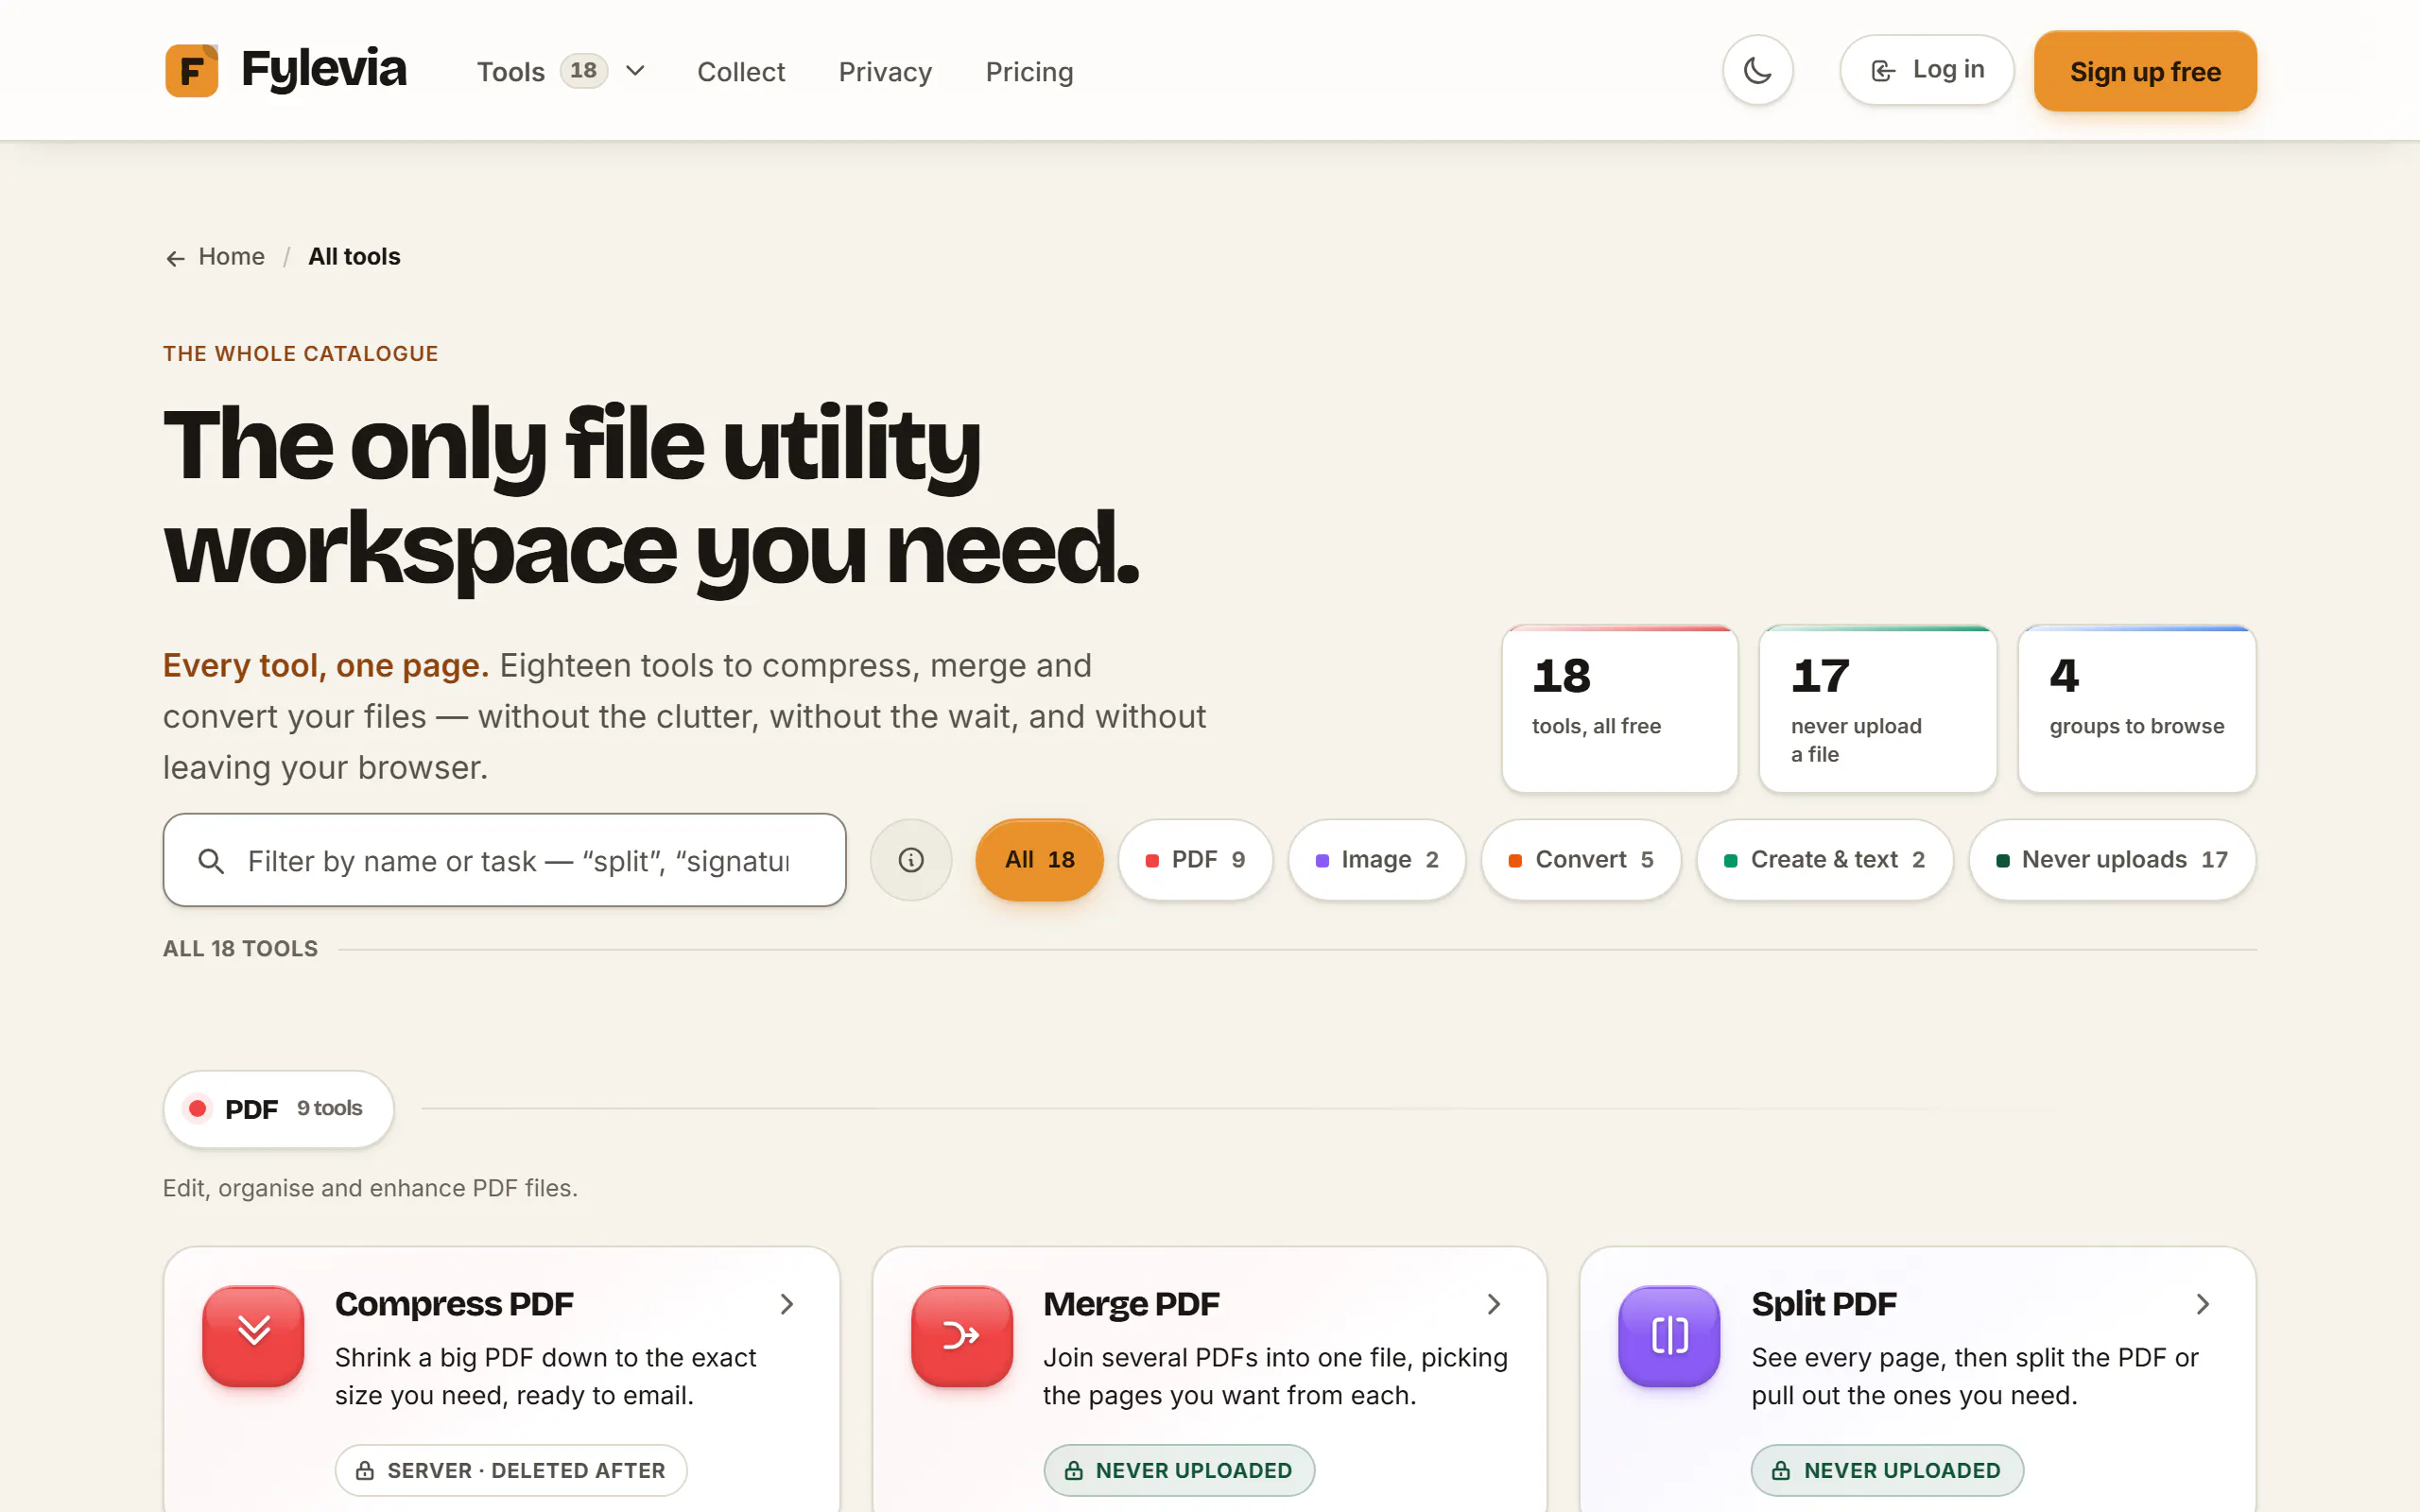Image resolution: width=2420 pixels, height=1512 pixels.
Task: Show only Never uploads tools
Action: click(2112, 860)
